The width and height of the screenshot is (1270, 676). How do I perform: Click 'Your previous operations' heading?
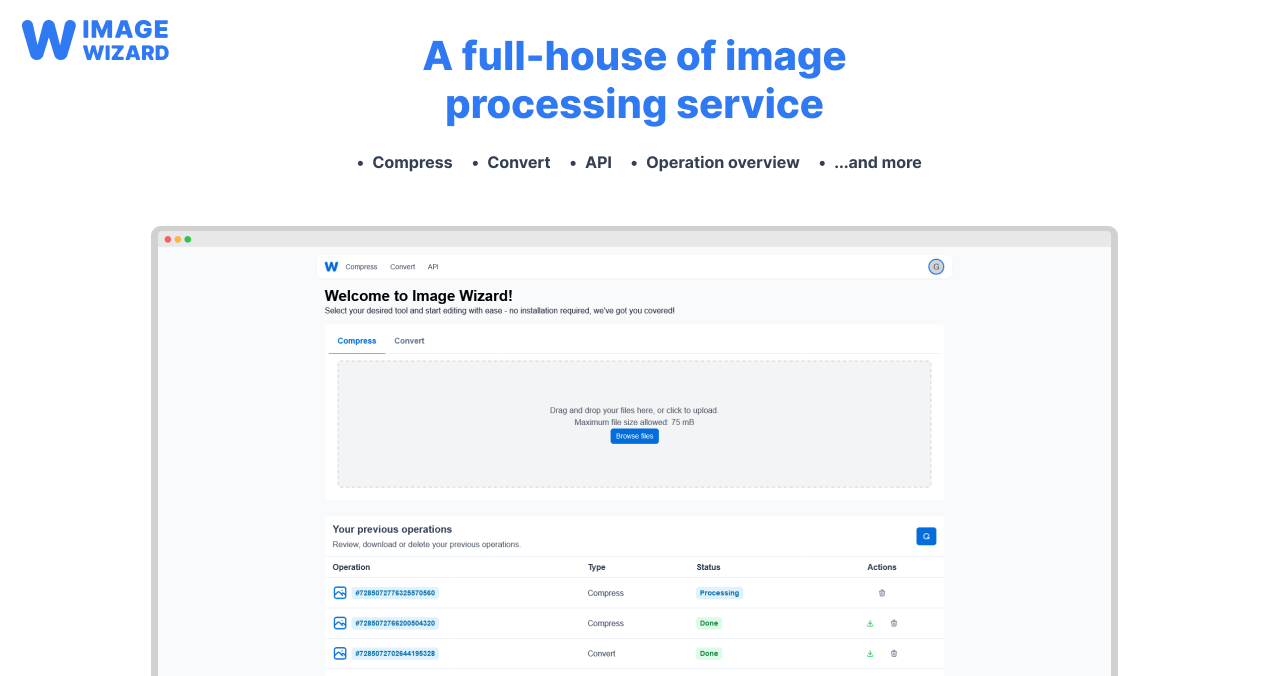(x=392, y=529)
